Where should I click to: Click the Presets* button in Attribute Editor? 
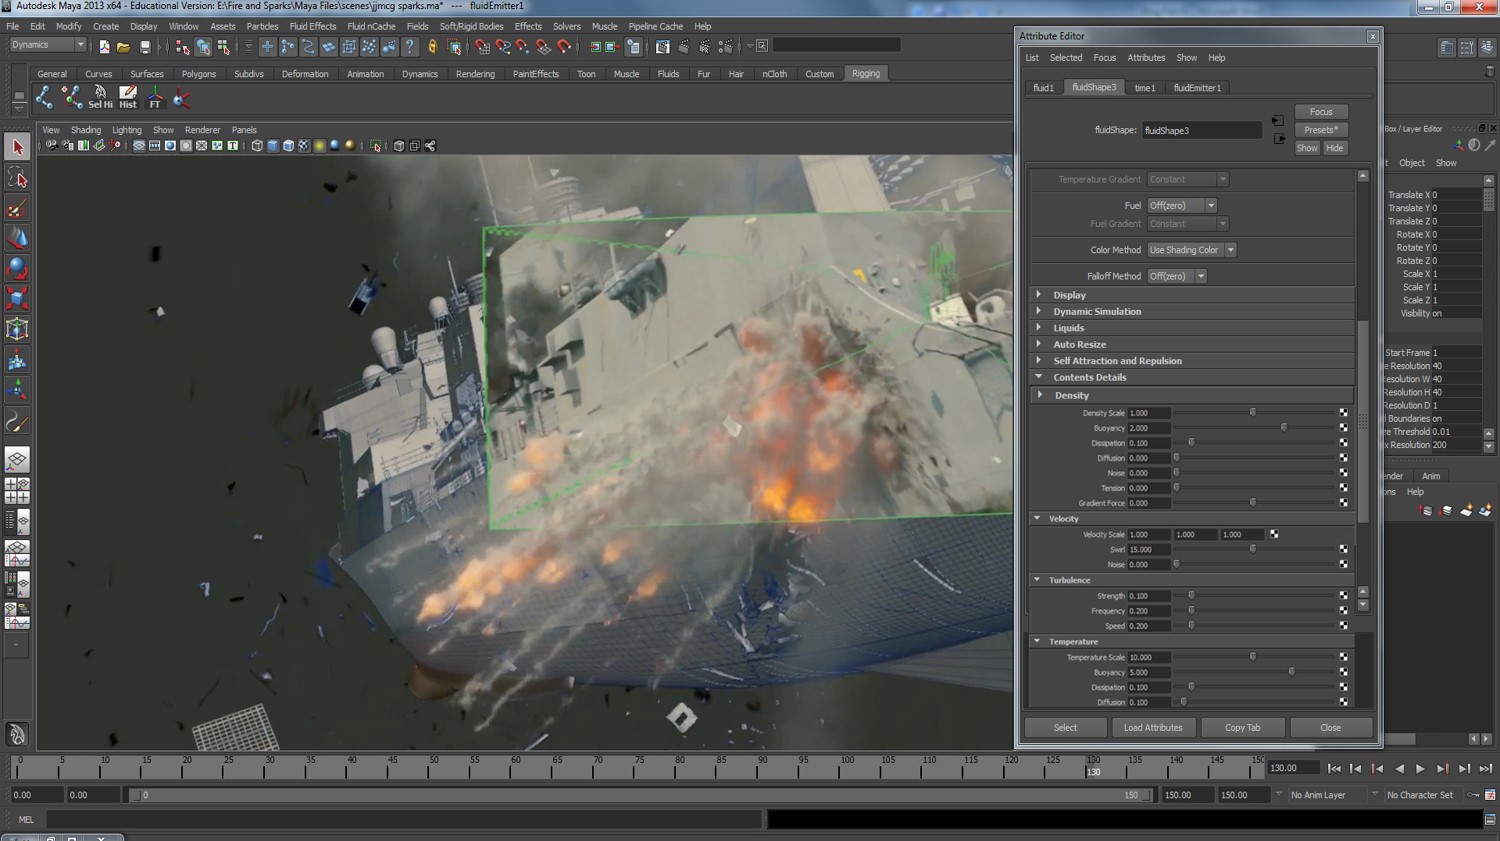[x=1321, y=129]
